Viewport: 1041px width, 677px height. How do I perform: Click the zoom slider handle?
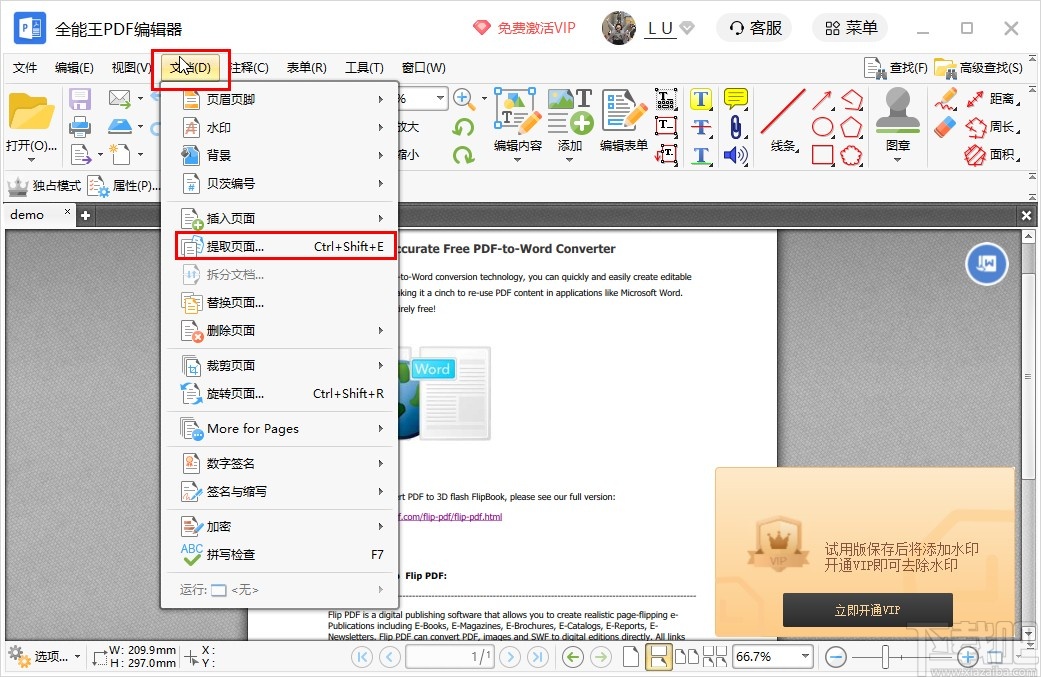[x=886, y=657]
